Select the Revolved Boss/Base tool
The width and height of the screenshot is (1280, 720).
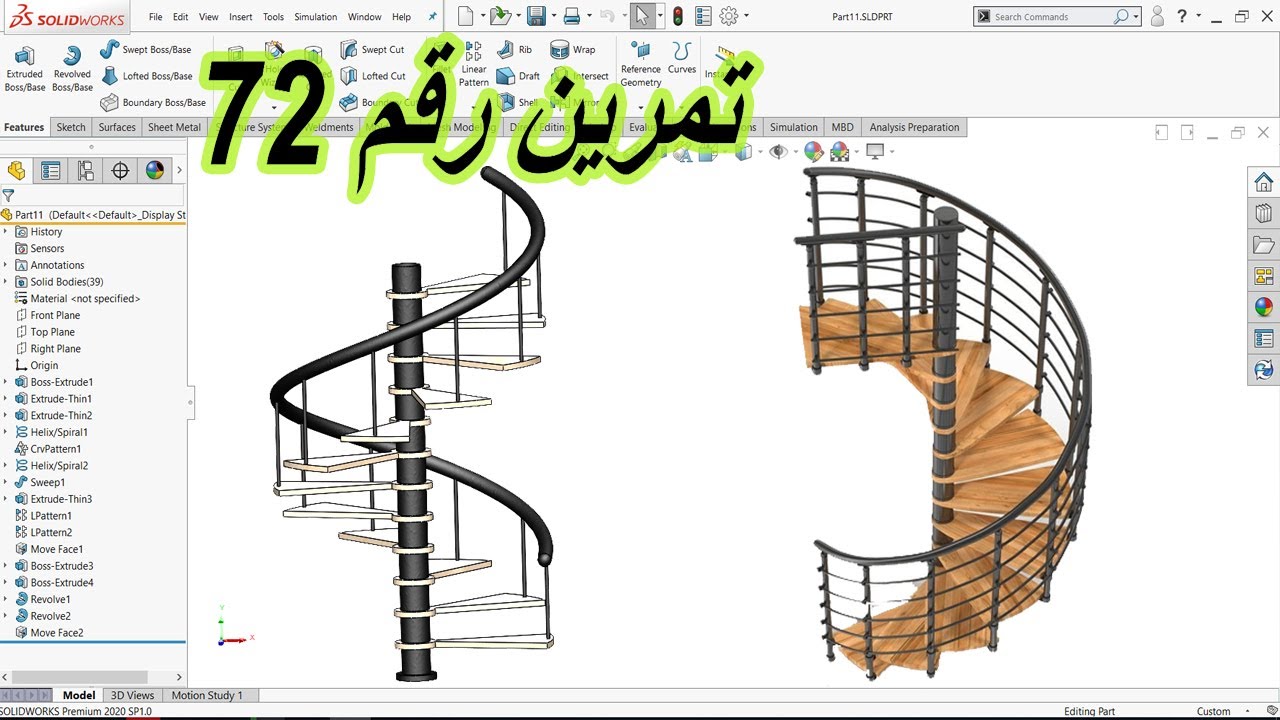(71, 68)
